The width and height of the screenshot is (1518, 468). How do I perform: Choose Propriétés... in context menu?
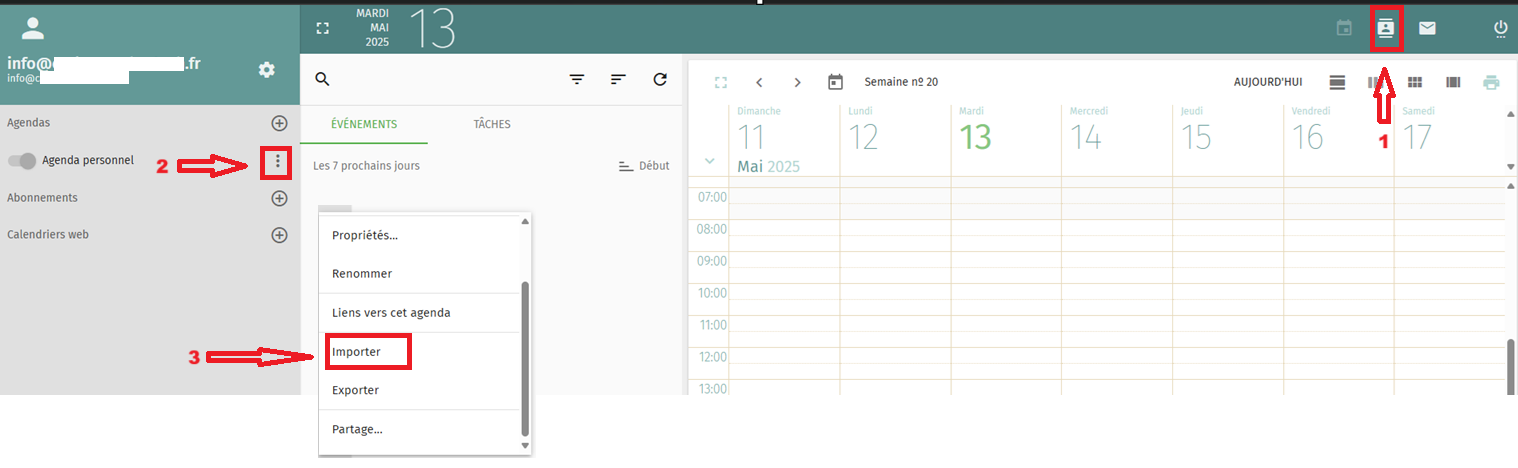click(420, 236)
